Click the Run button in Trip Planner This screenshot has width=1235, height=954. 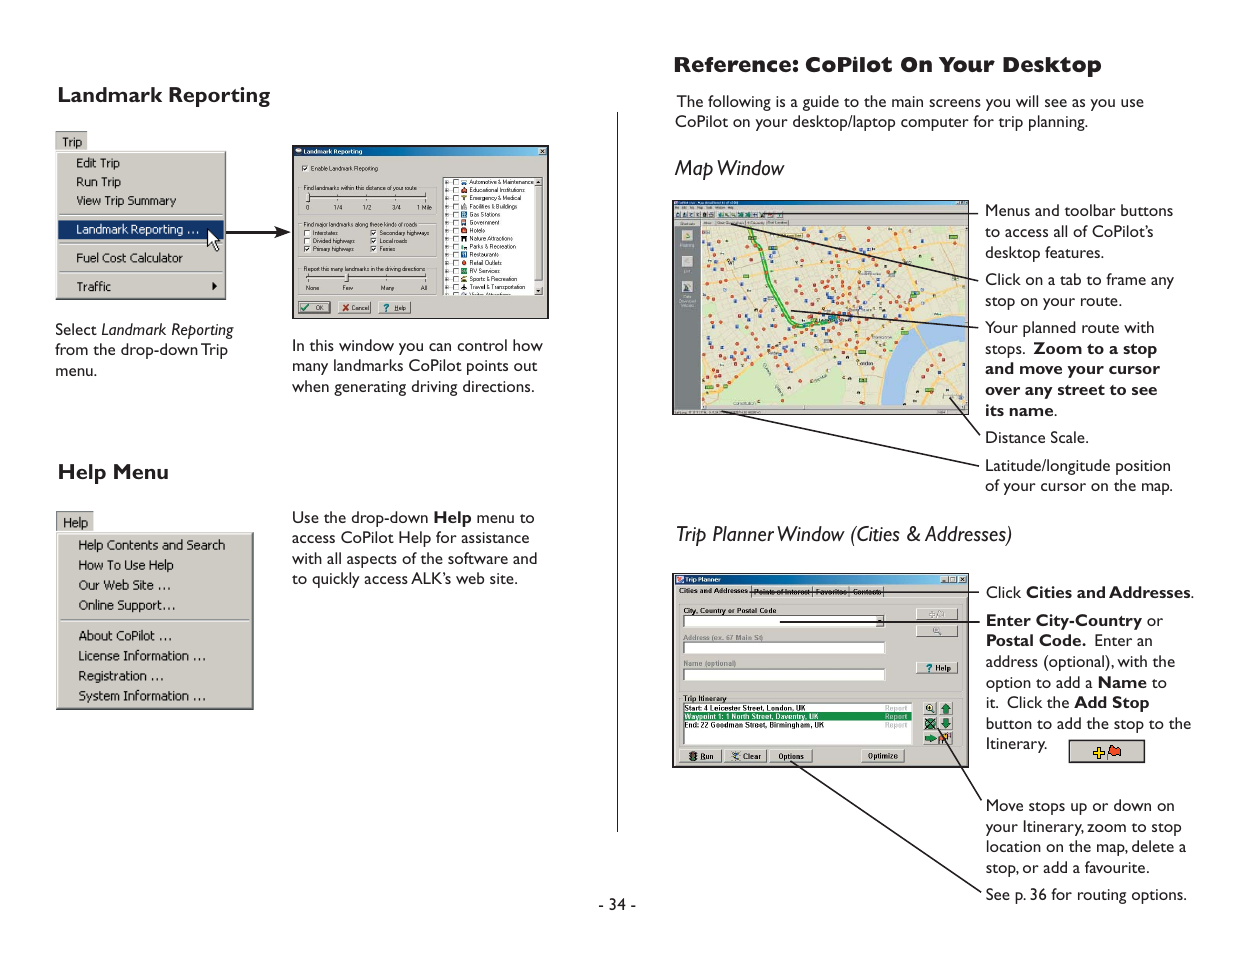click(700, 756)
